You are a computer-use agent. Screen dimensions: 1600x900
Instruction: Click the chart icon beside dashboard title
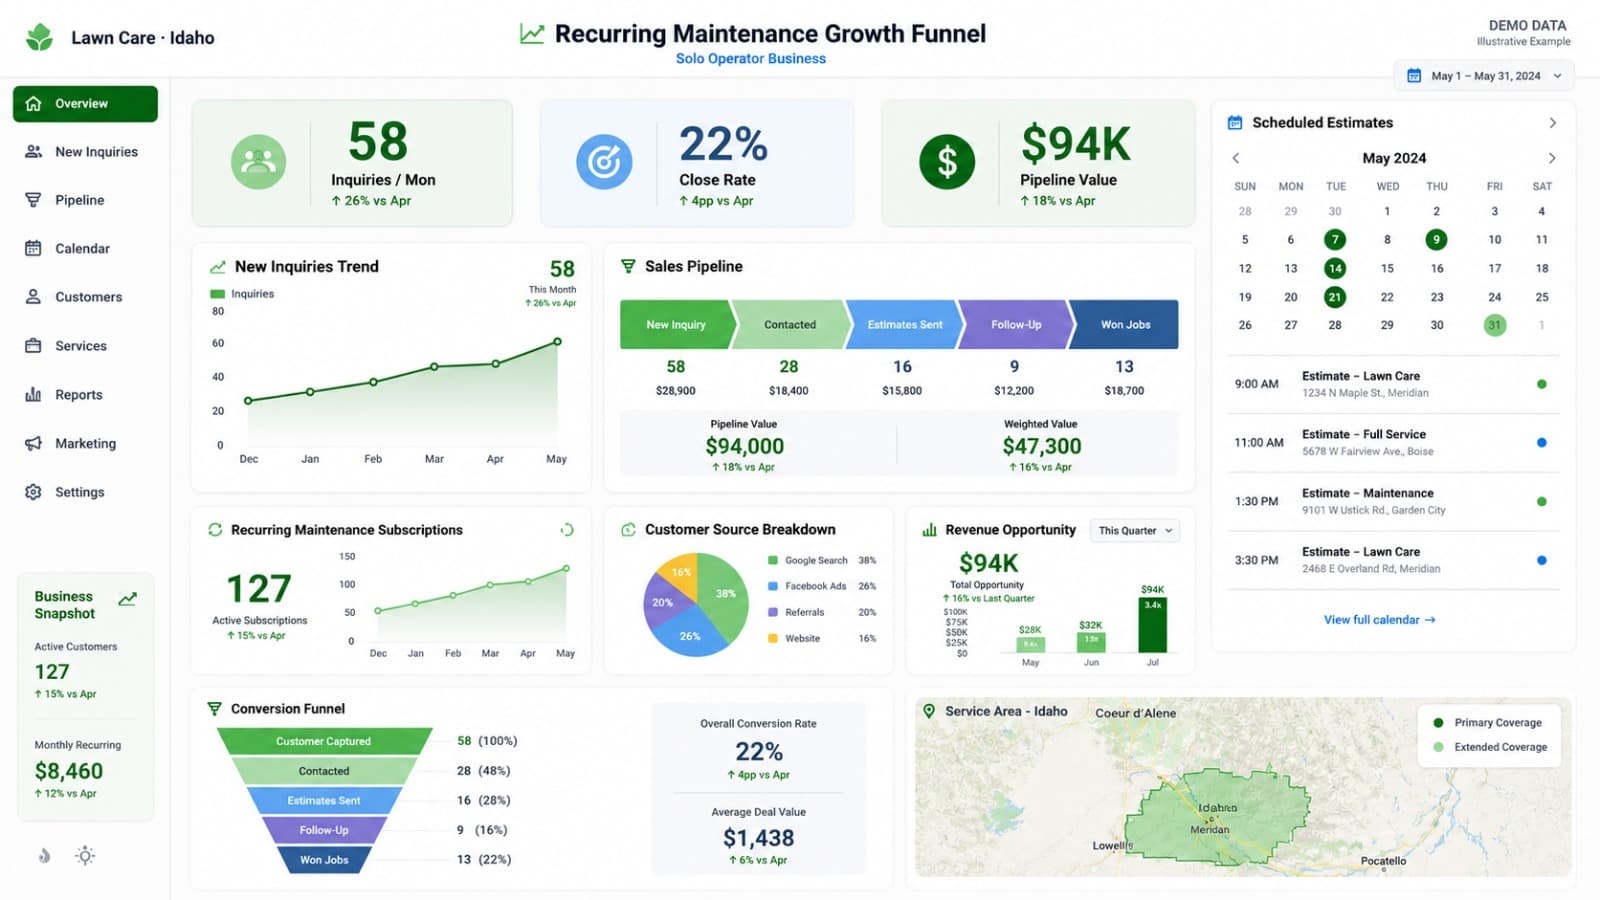coord(532,34)
